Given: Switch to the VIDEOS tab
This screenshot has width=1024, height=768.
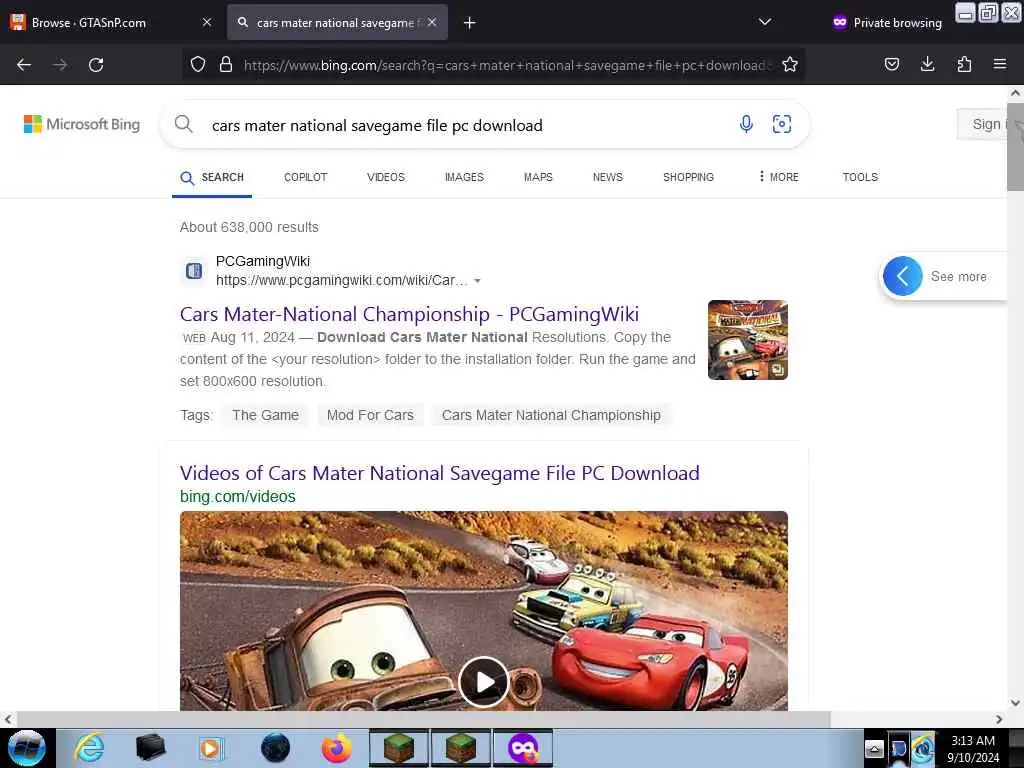Looking at the screenshot, I should [386, 178].
